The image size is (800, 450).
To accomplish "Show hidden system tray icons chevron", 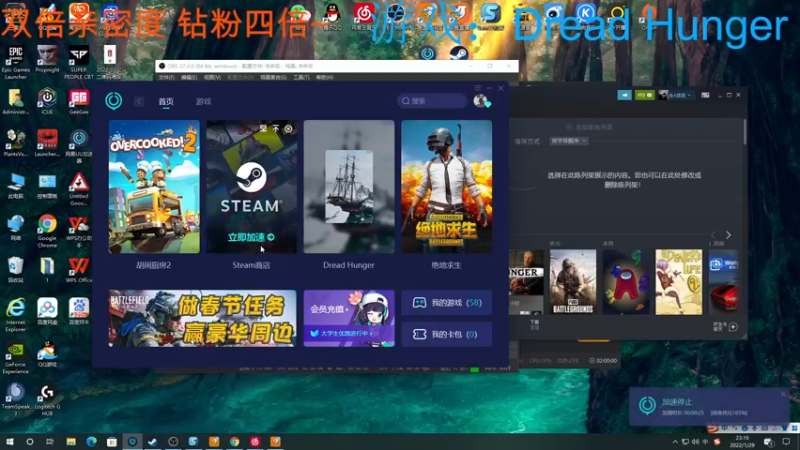I will point(675,442).
